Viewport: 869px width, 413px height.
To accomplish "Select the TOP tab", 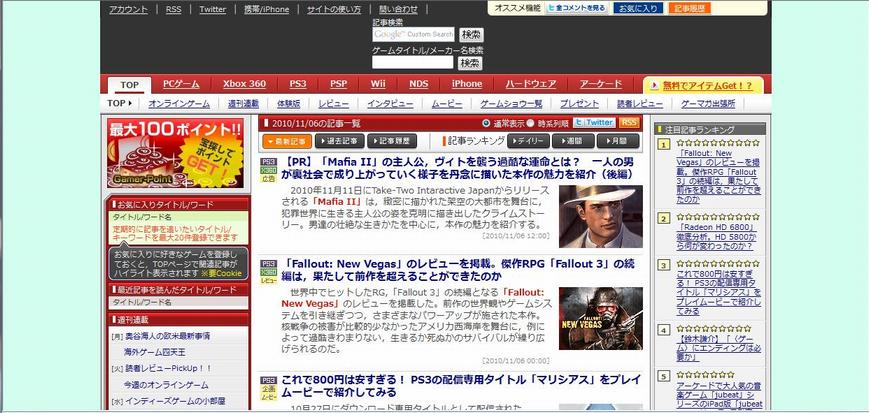I will 130,85.
